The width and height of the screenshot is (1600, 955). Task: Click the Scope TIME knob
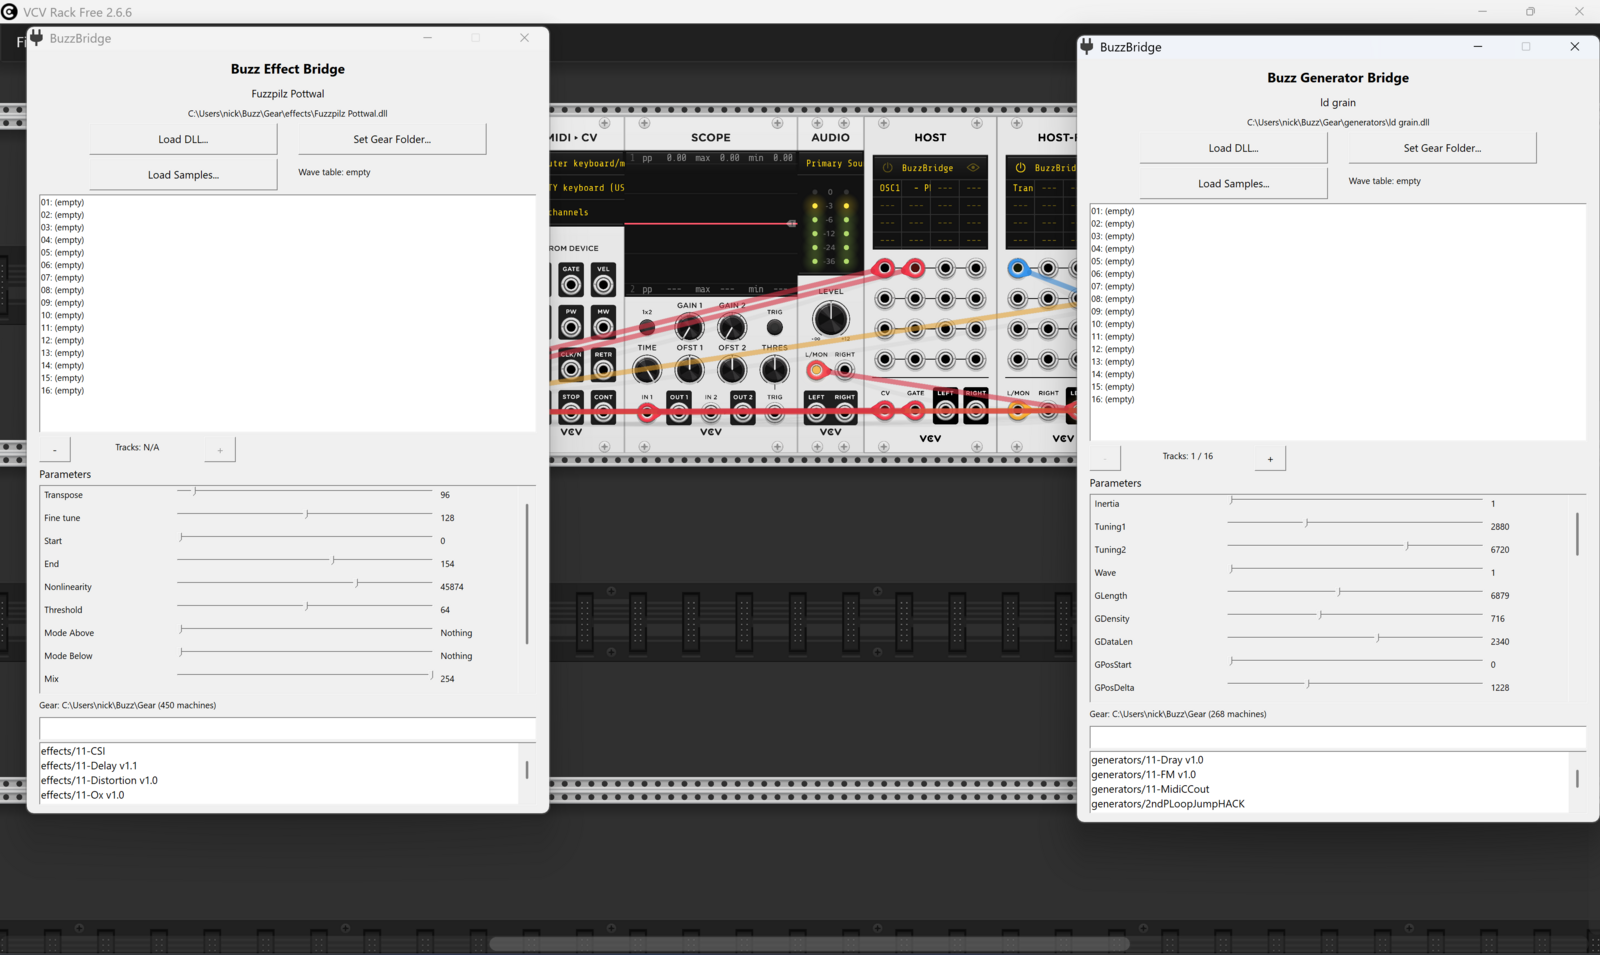click(x=647, y=370)
